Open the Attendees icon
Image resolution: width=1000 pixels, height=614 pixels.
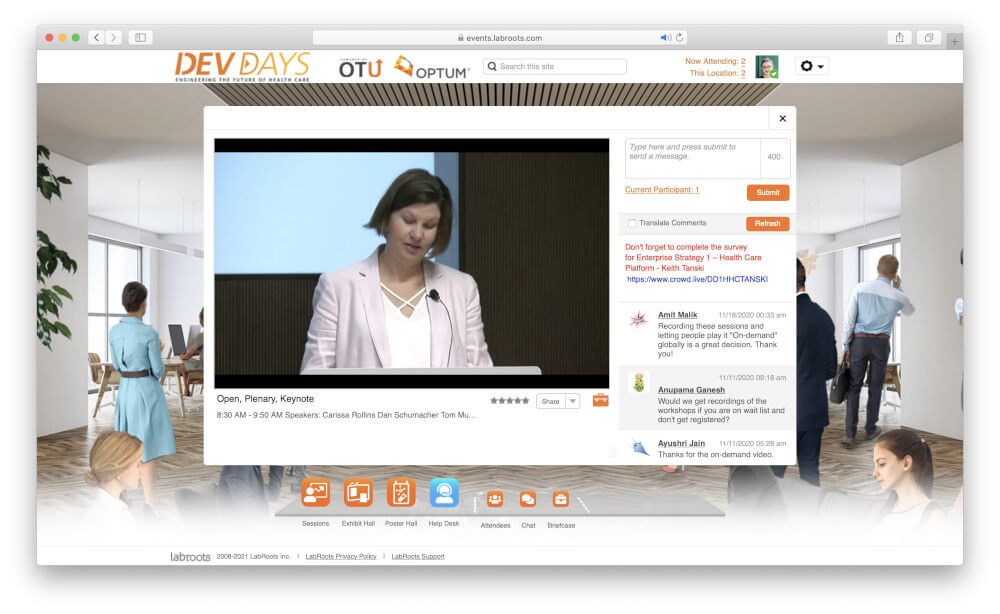[495, 499]
